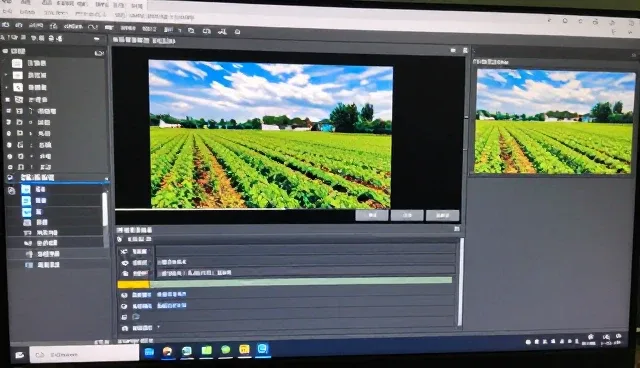The image size is (640, 368).
Task: Click the empty field in the first properties row
Action: (305, 251)
